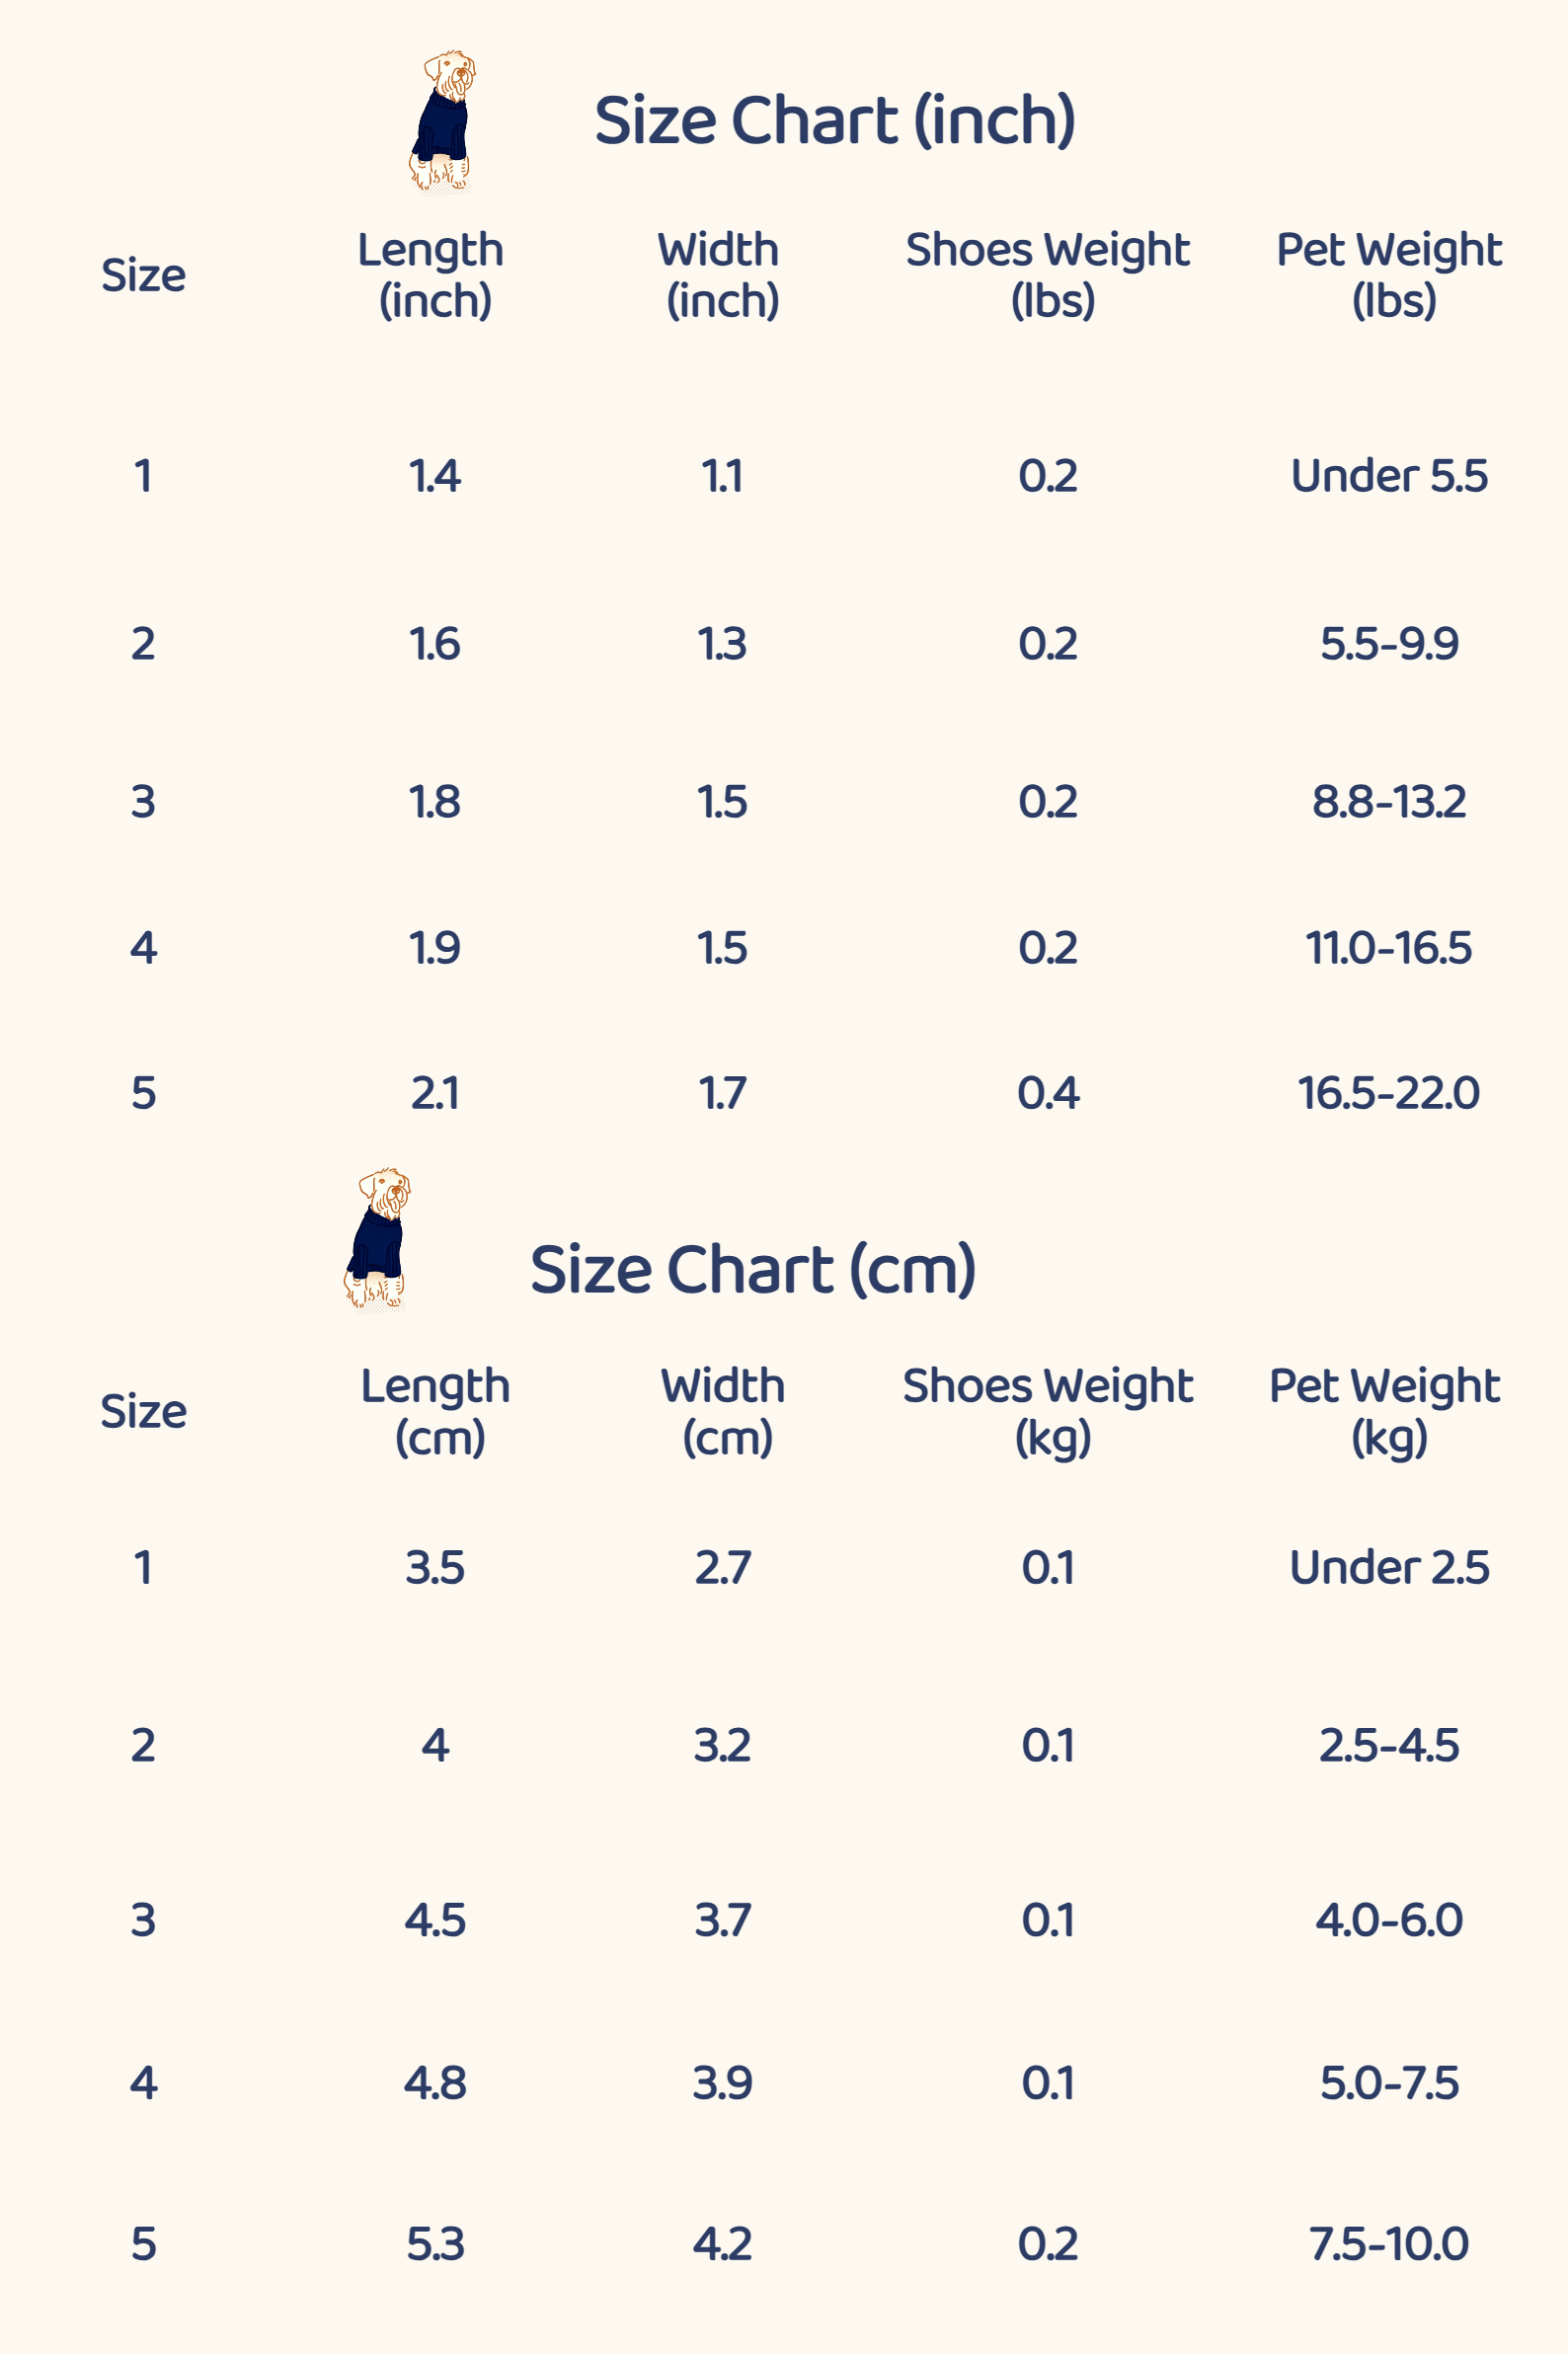Screen dimensions: 1568x2354
Task: Select the "Length (inch)" column header
Action: click(432, 275)
